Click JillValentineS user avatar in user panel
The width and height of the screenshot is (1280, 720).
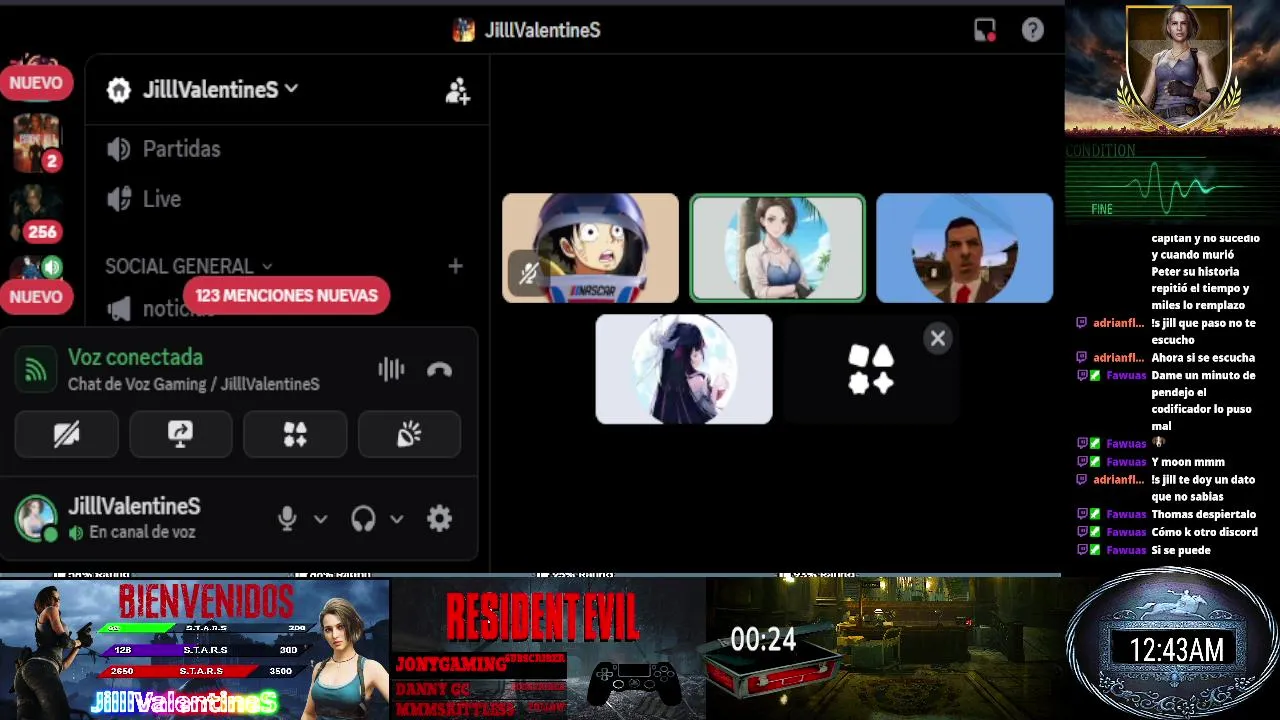click(x=36, y=519)
